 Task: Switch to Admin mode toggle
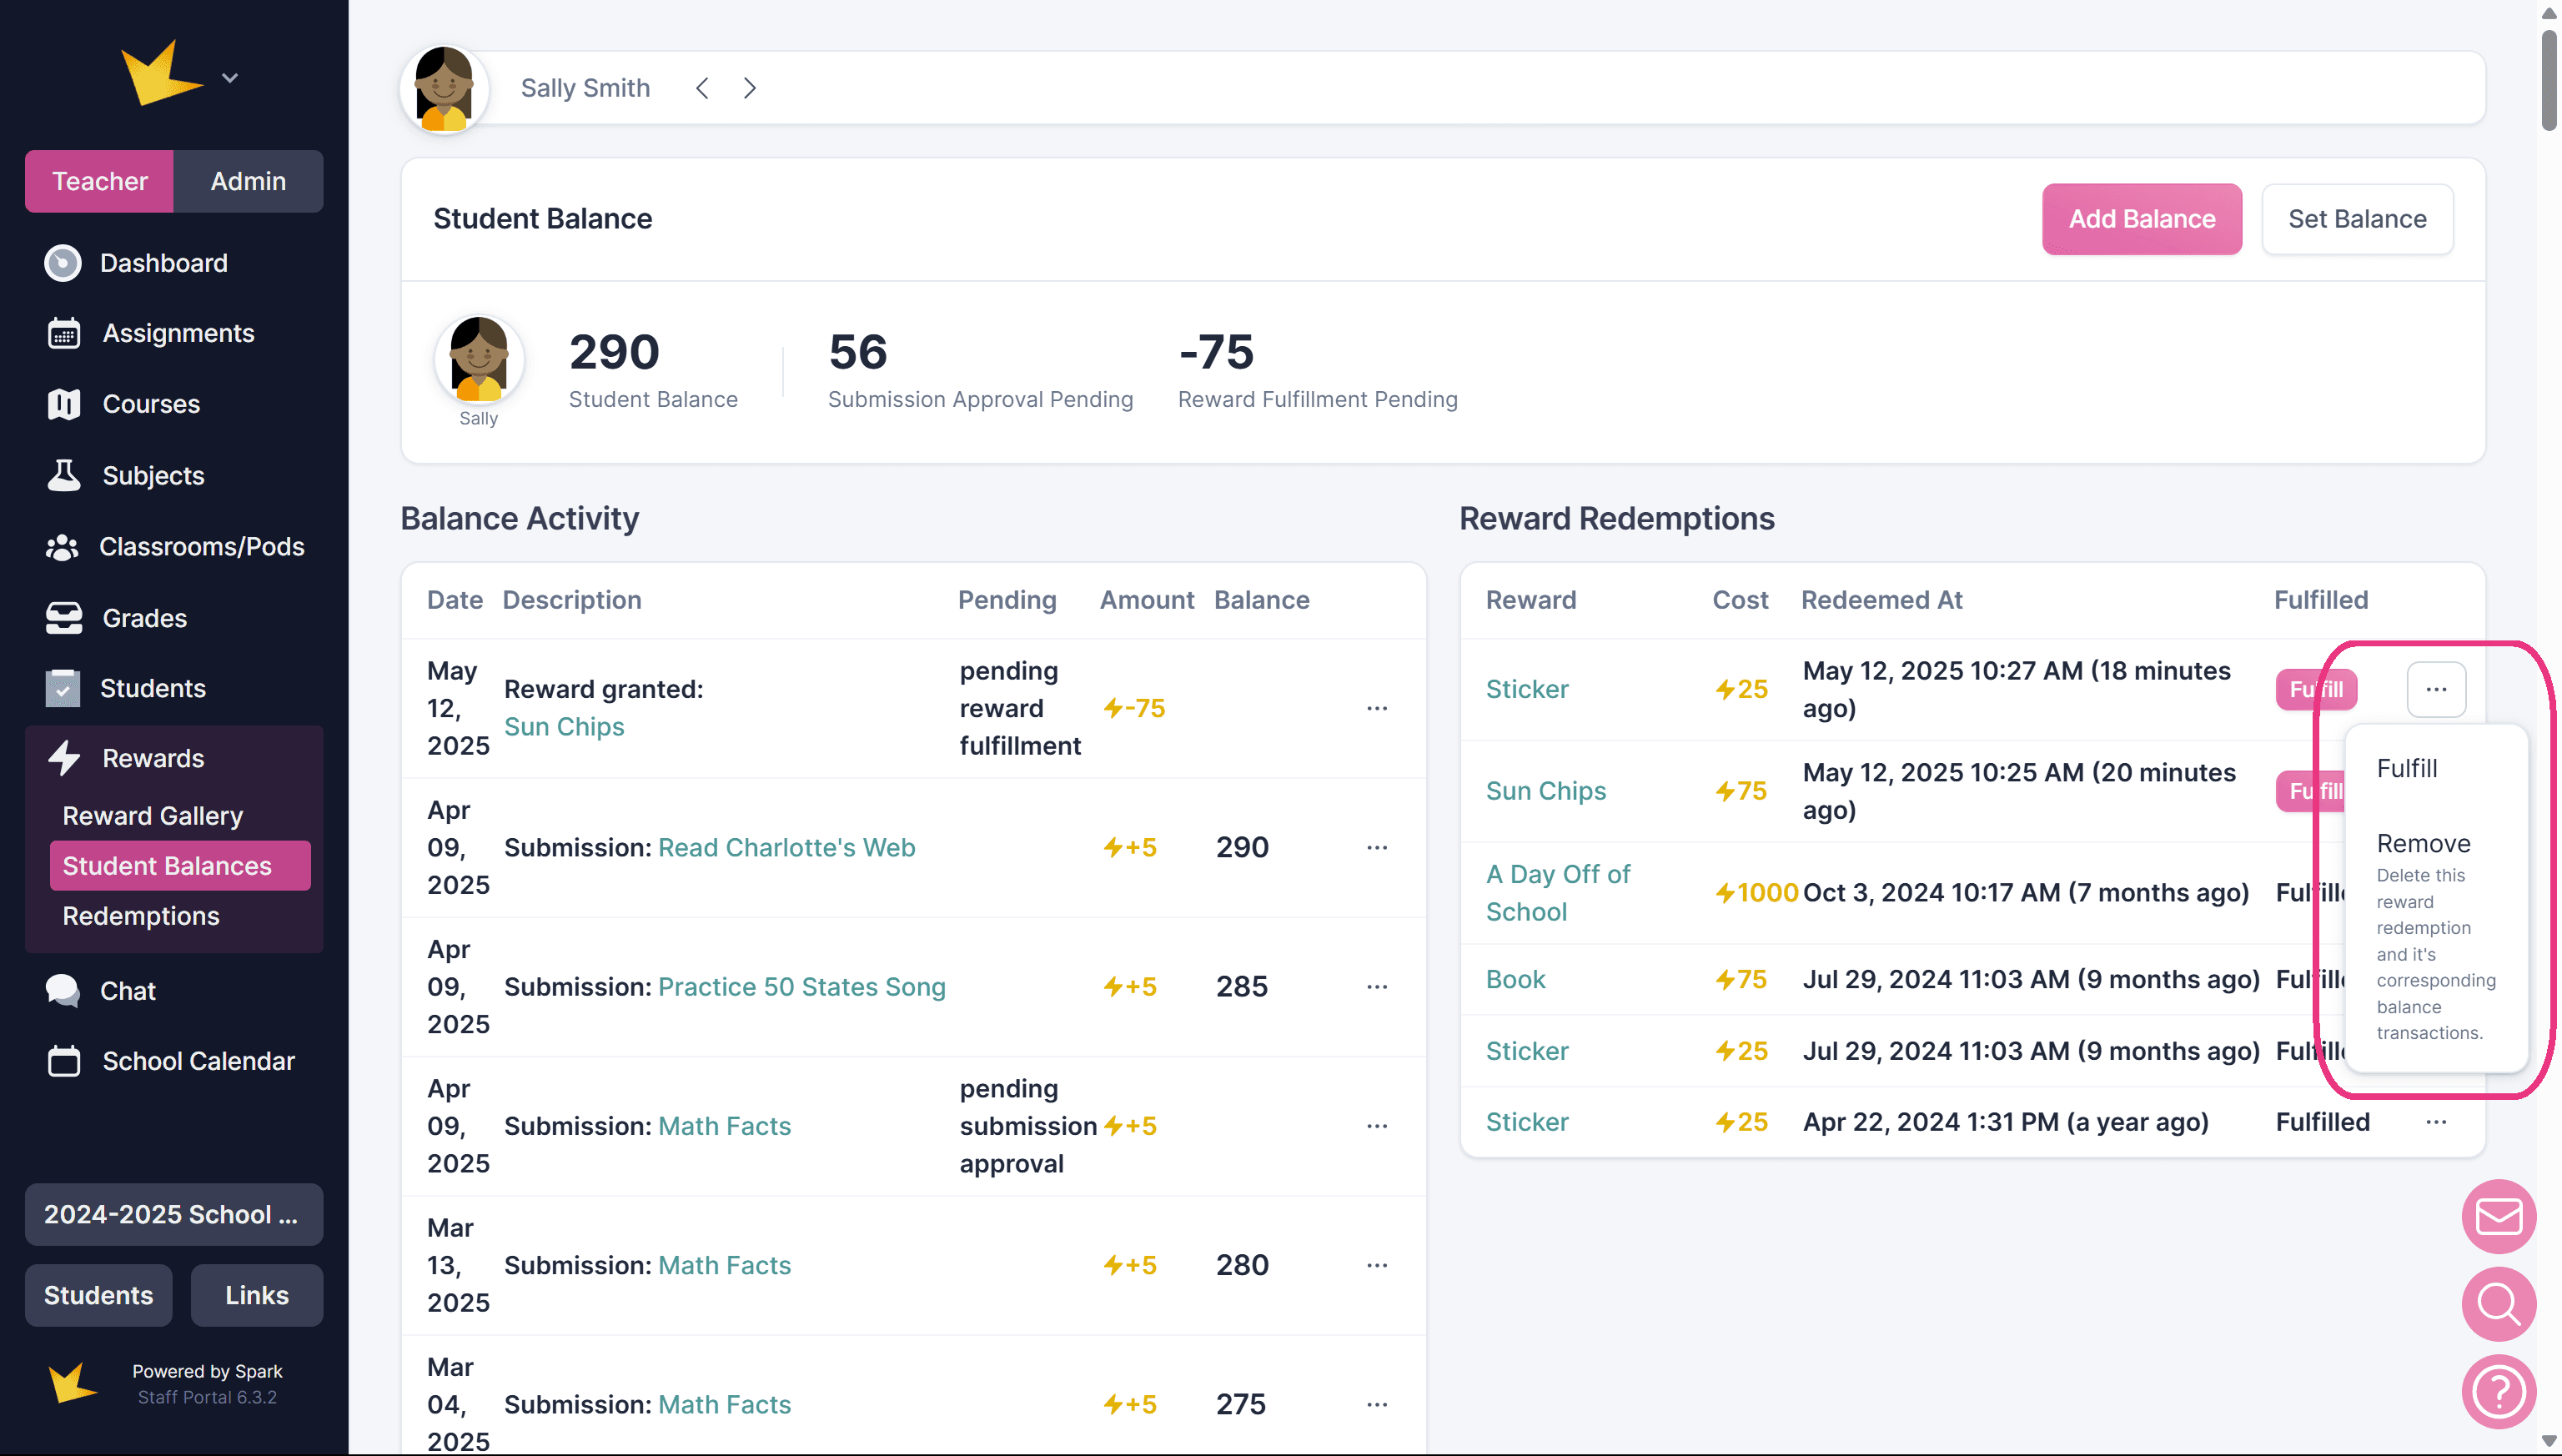(x=248, y=181)
